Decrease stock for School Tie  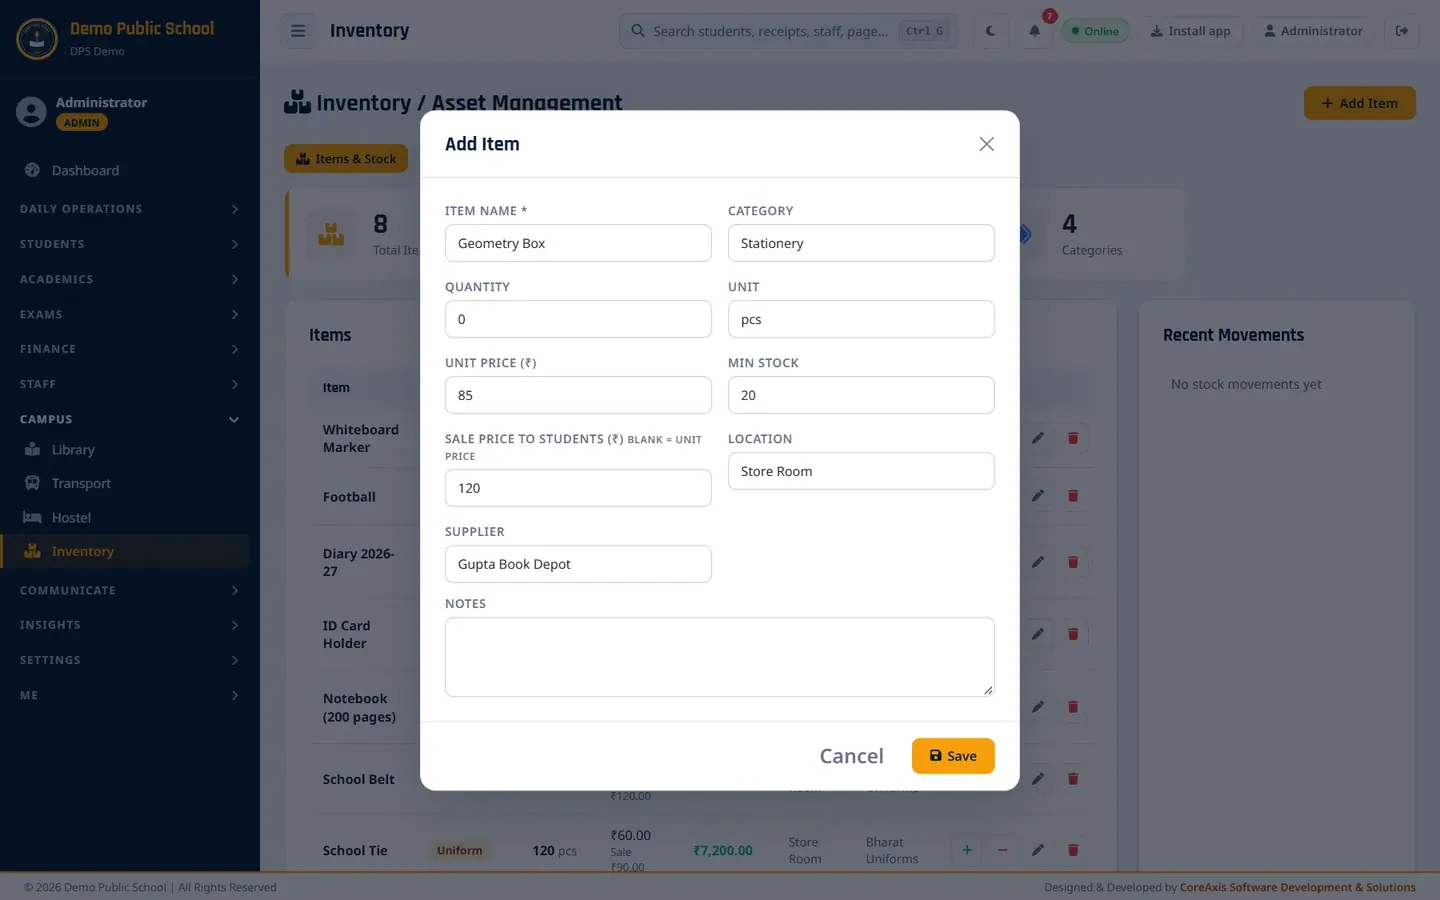click(1002, 850)
